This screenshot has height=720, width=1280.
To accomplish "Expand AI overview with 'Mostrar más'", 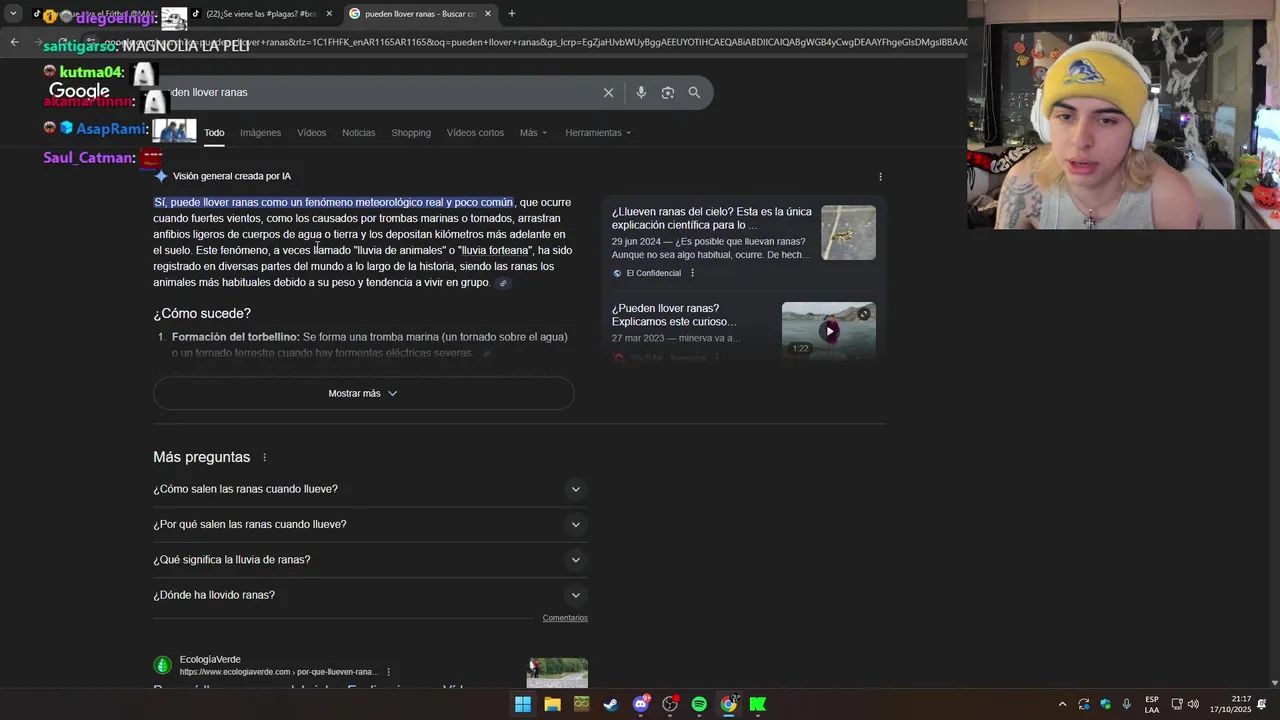I will click(x=363, y=393).
